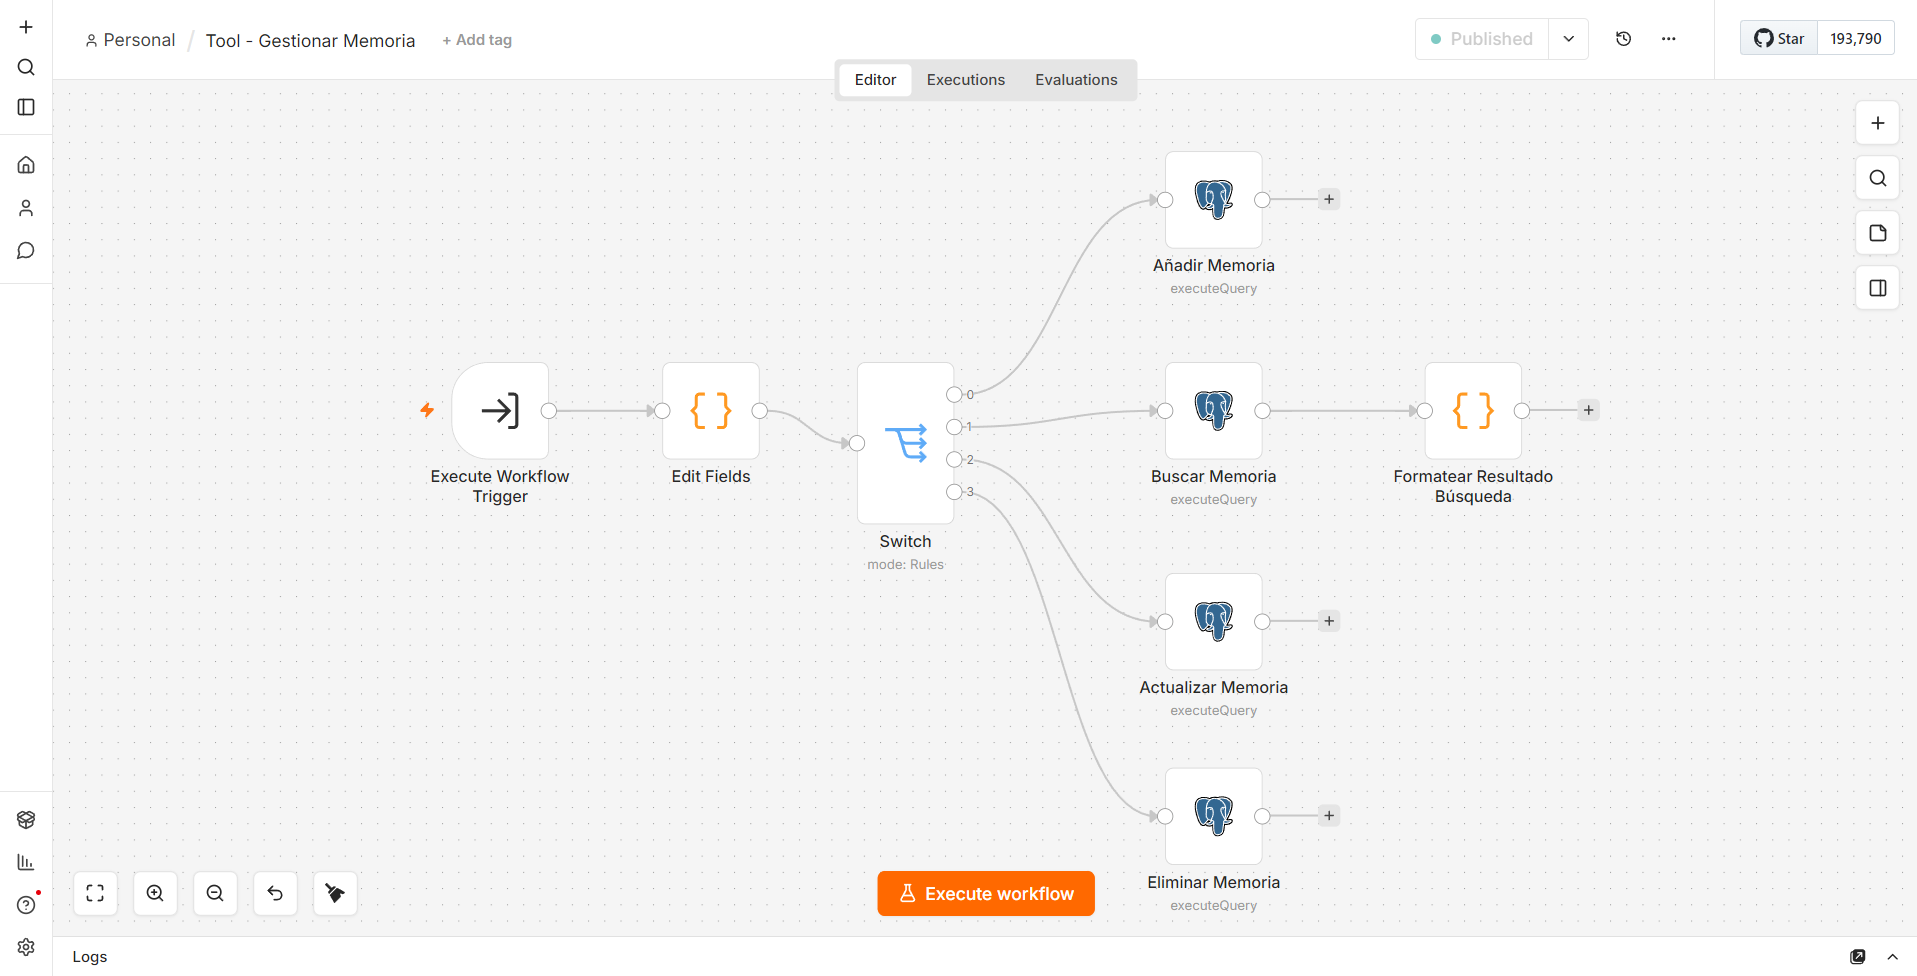
Task: Click the Add tag link
Action: (477, 40)
